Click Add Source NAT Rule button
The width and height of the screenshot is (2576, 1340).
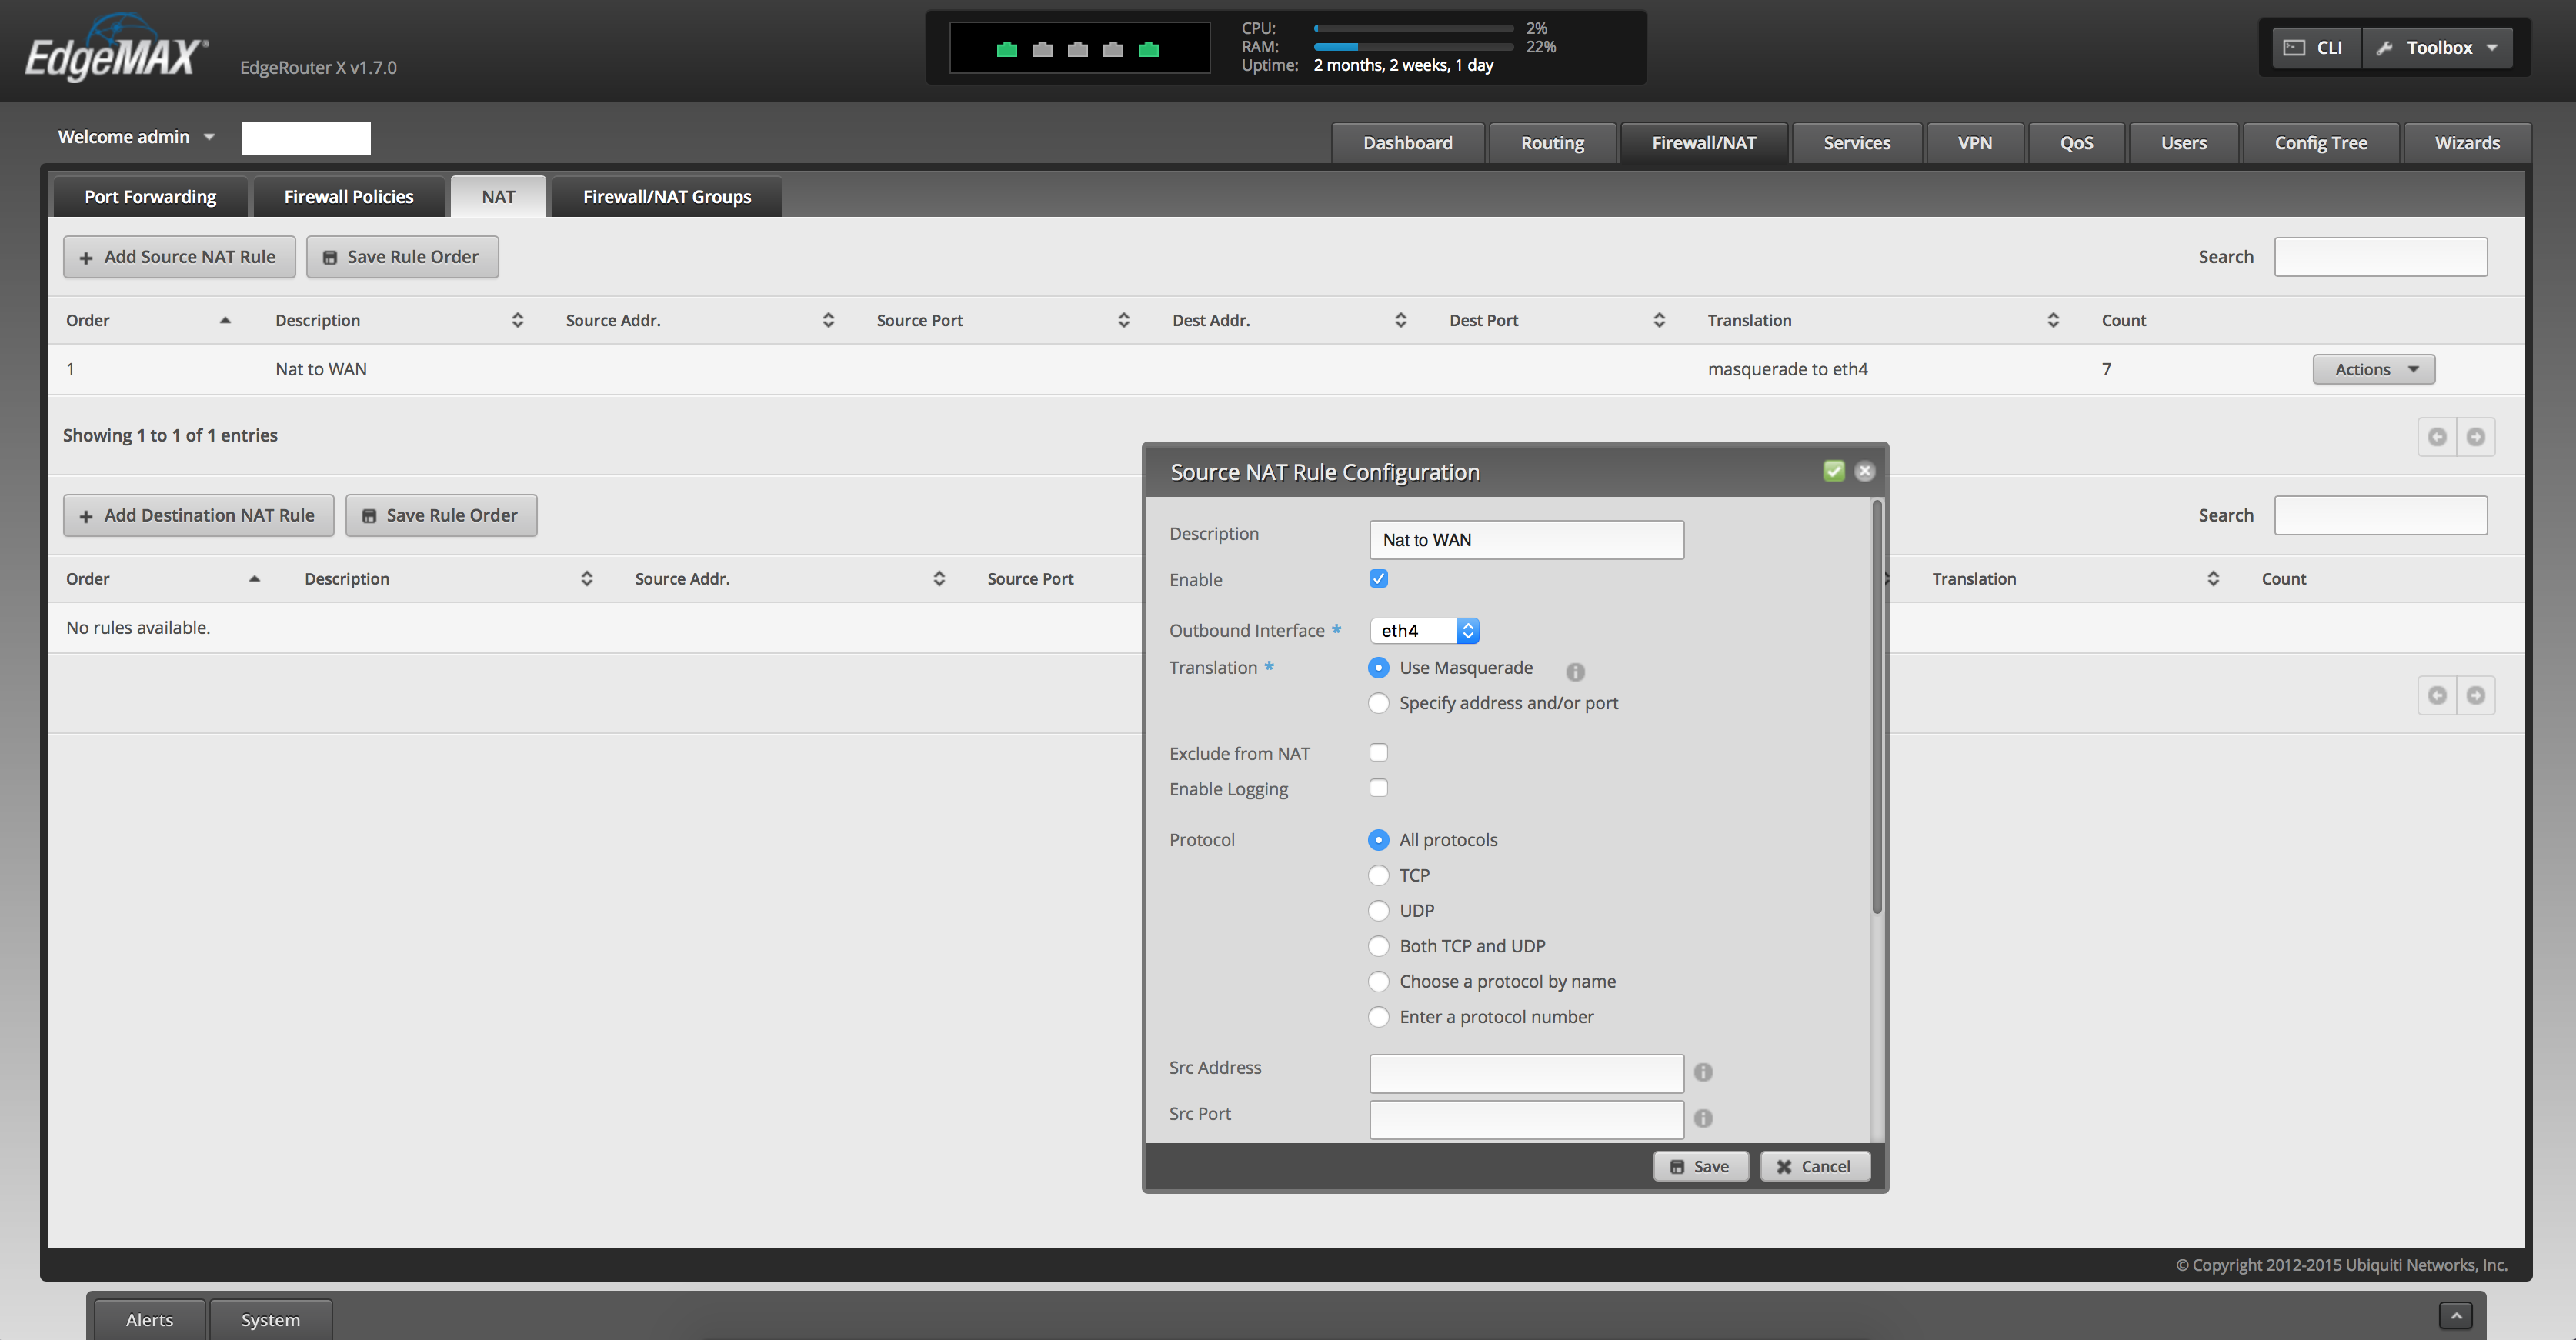coord(179,257)
